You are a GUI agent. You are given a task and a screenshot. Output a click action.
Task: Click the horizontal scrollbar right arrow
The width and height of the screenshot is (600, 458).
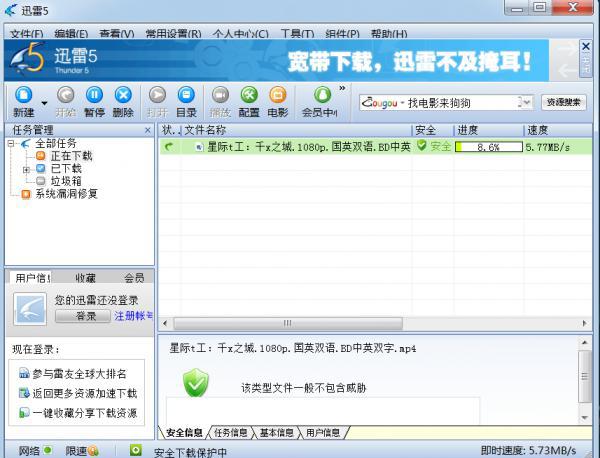coord(584,323)
